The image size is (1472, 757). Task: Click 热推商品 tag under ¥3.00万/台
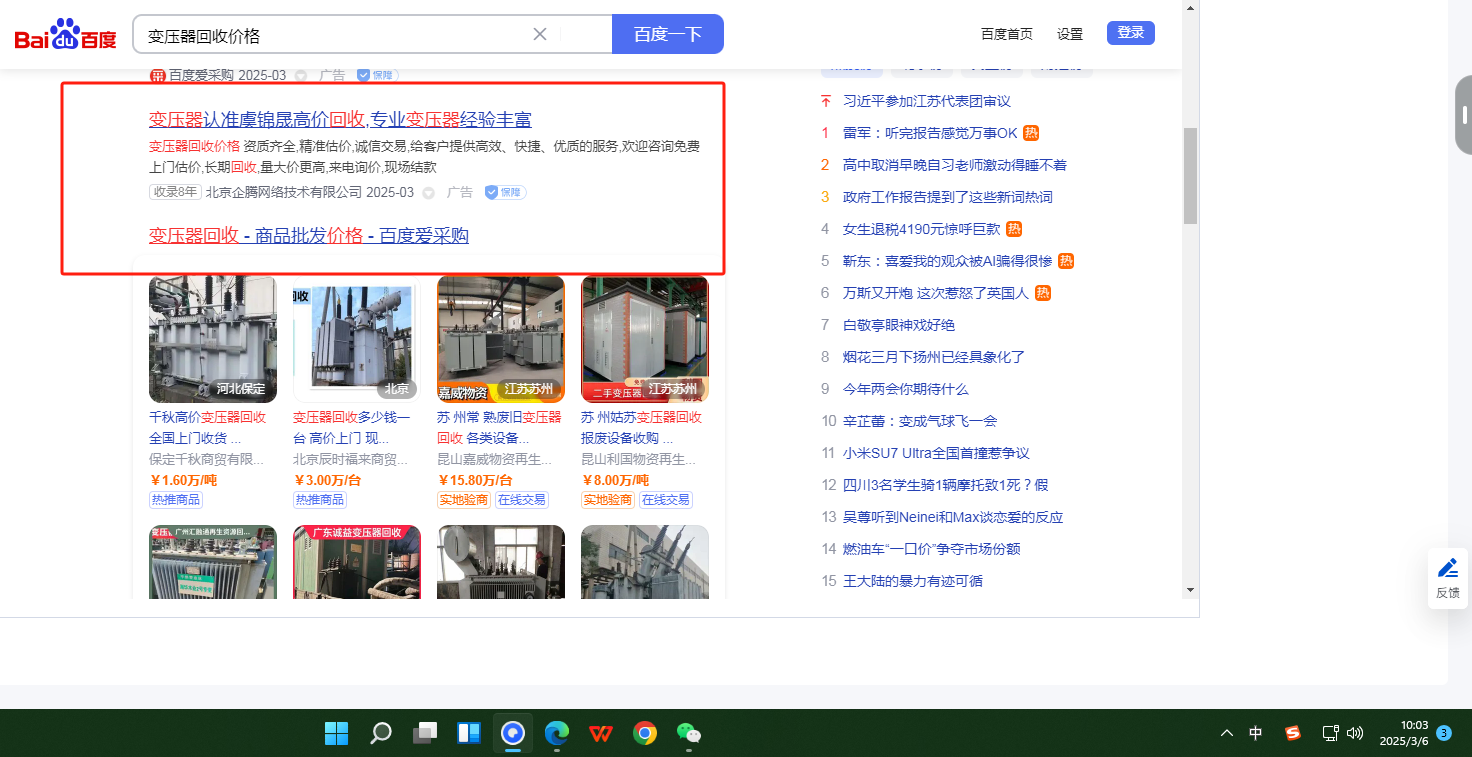tap(320, 500)
